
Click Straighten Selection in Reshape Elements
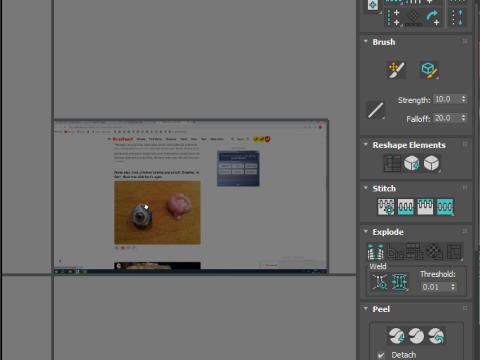(x=392, y=163)
